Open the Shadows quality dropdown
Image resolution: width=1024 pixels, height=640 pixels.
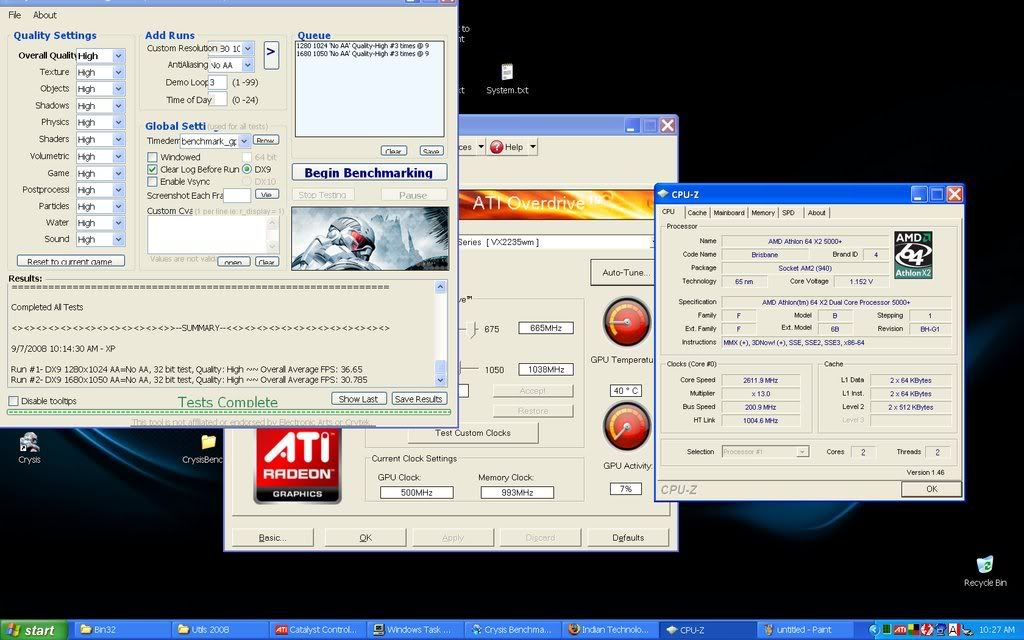[118, 106]
